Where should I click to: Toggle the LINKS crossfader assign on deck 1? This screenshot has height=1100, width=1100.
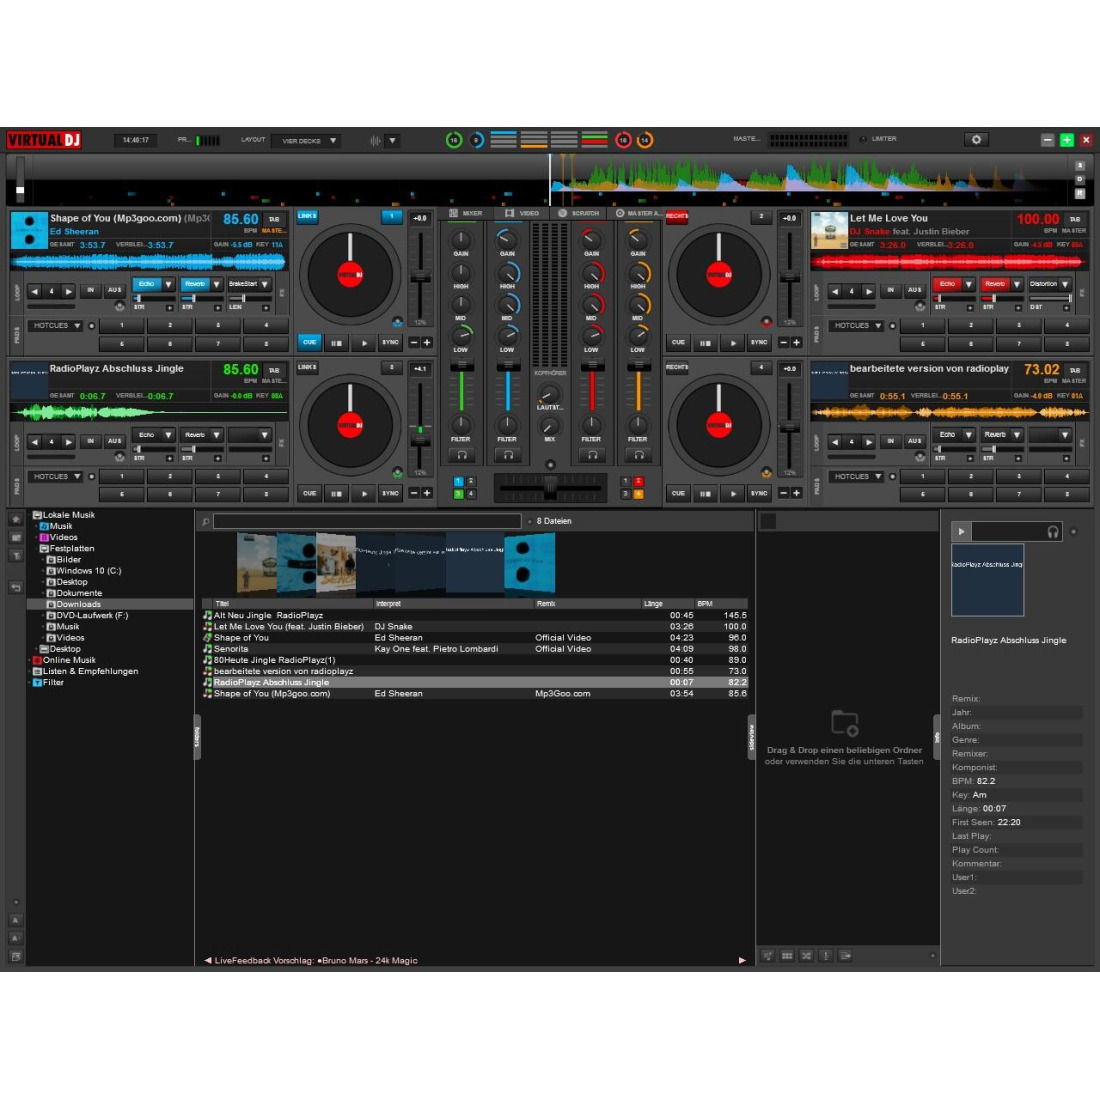[307, 216]
